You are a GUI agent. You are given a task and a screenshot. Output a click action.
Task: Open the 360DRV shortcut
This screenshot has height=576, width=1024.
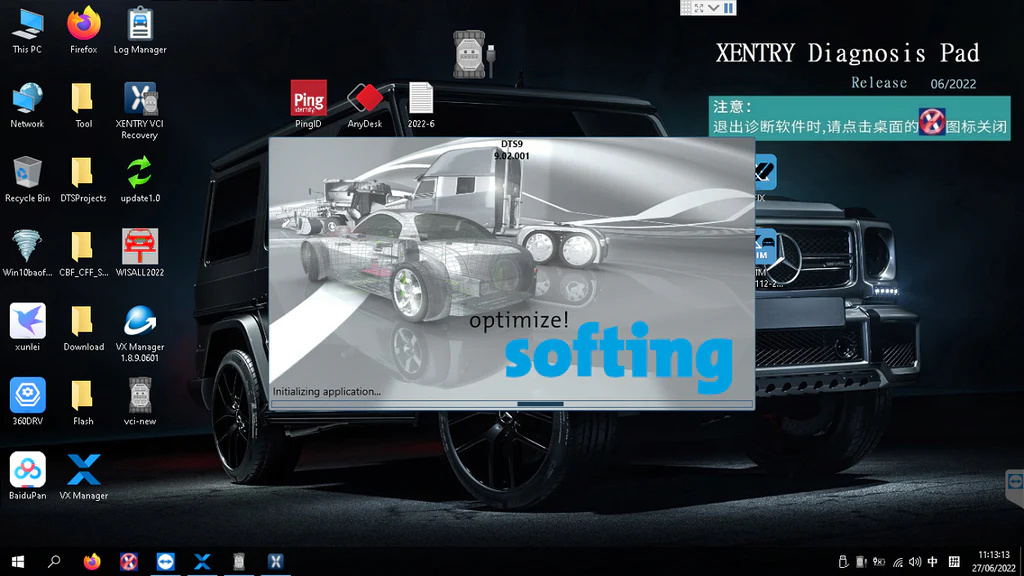coord(27,402)
